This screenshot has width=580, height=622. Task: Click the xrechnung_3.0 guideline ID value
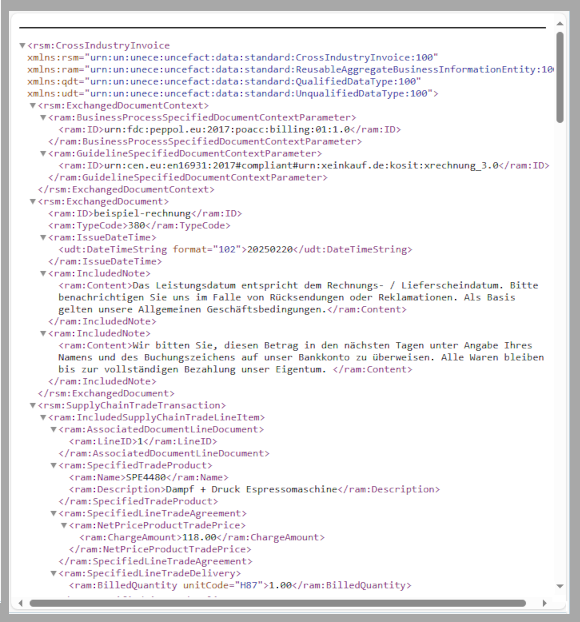point(301,165)
